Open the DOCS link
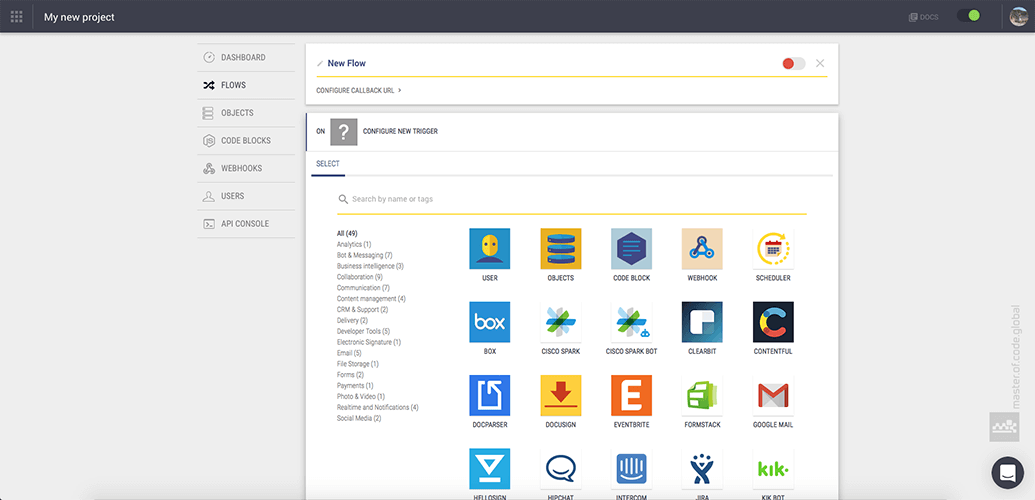 pos(924,17)
